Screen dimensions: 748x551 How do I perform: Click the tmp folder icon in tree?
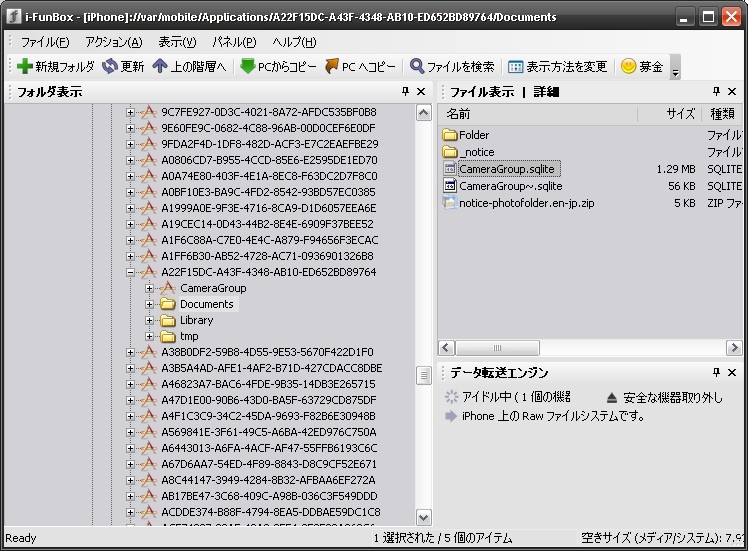pos(168,336)
